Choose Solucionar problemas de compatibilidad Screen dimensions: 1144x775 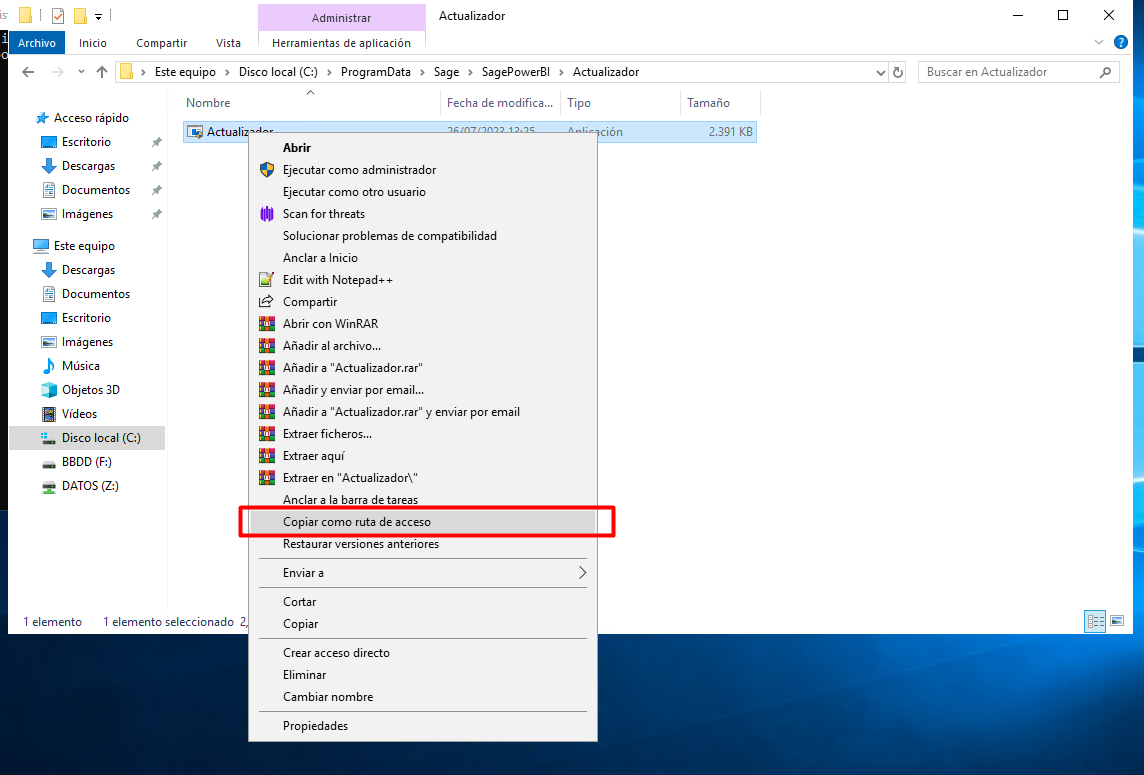click(423, 236)
